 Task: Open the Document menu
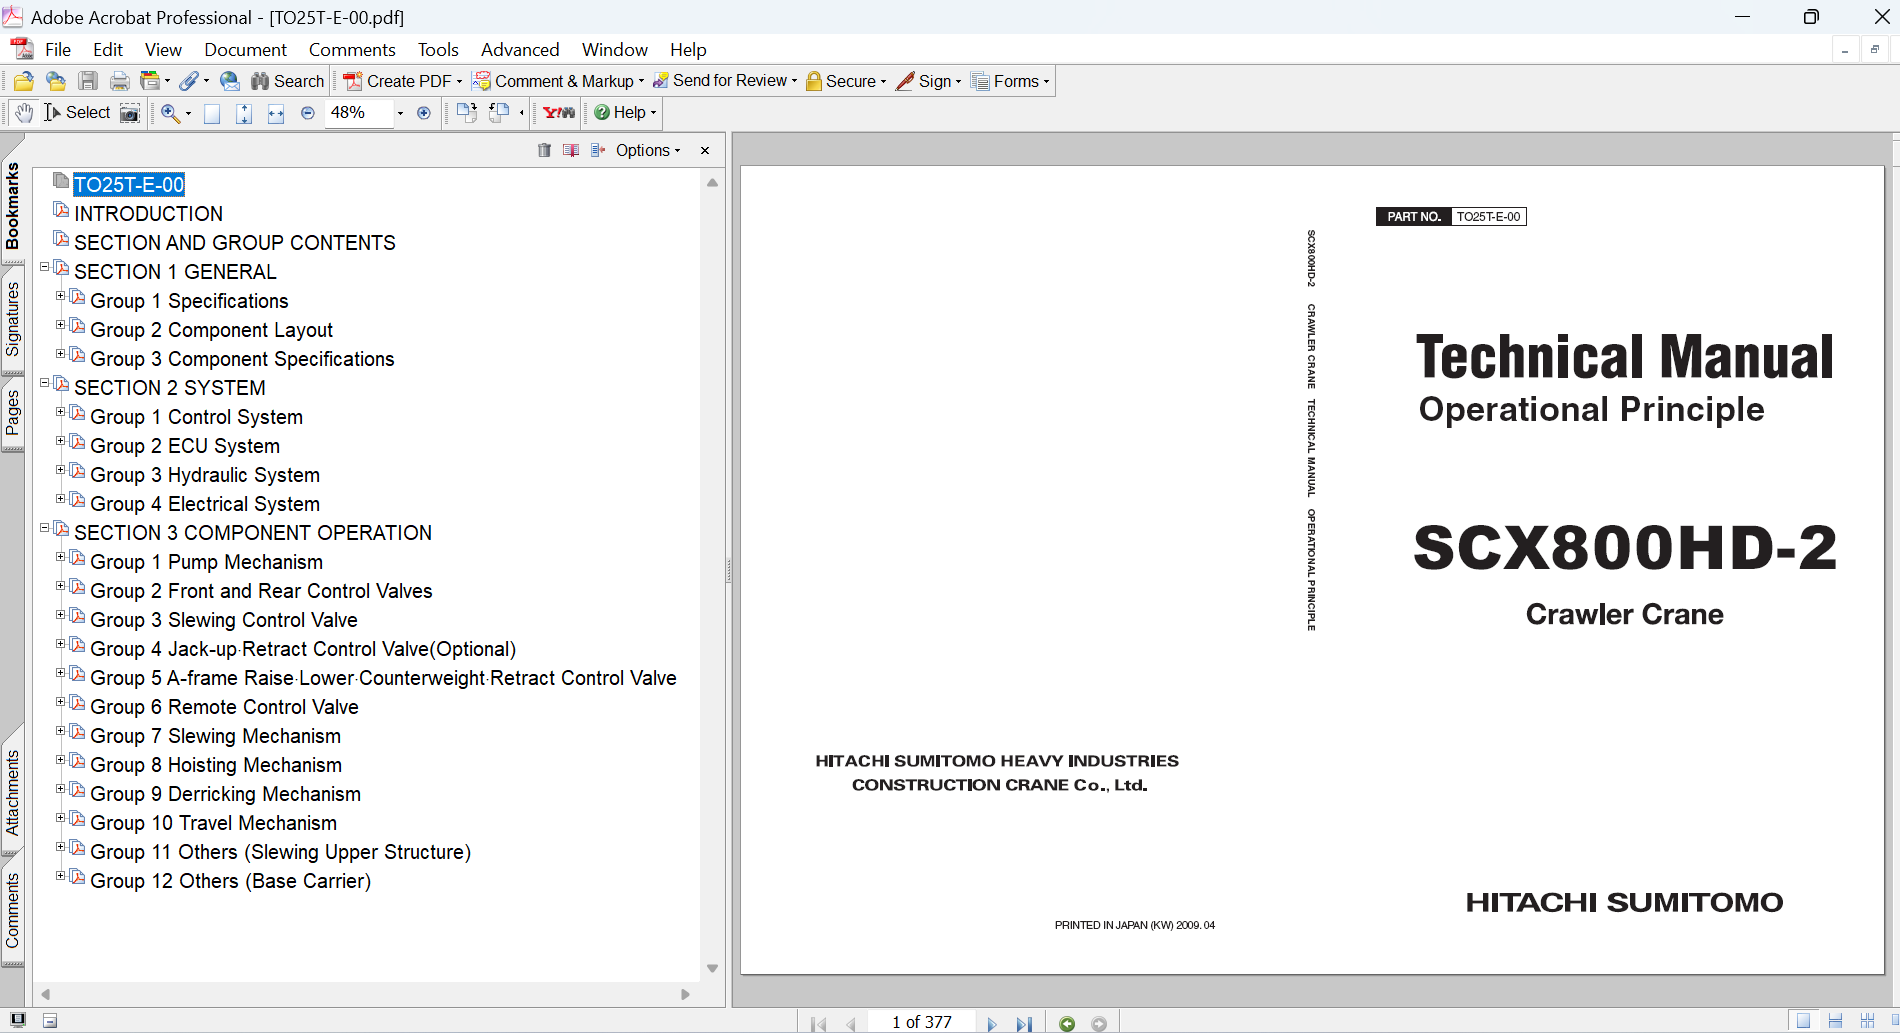245,50
